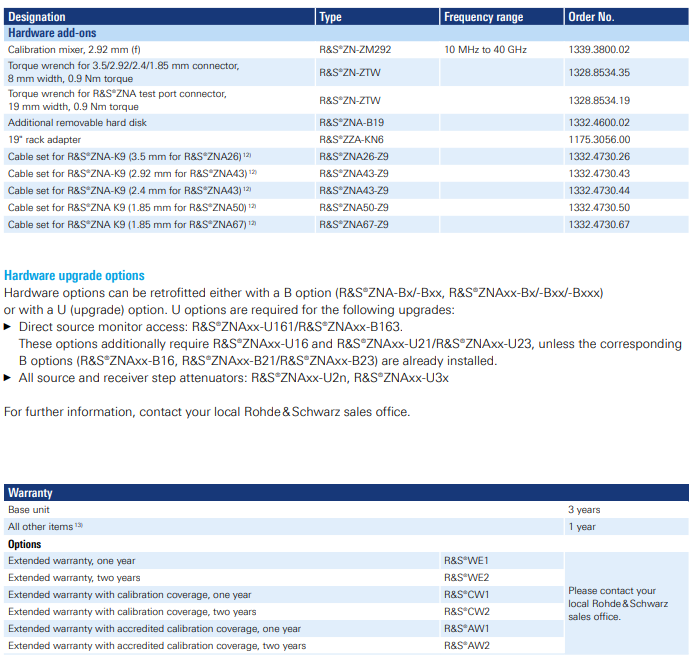Click order number 1332.4730.67

[599, 225]
